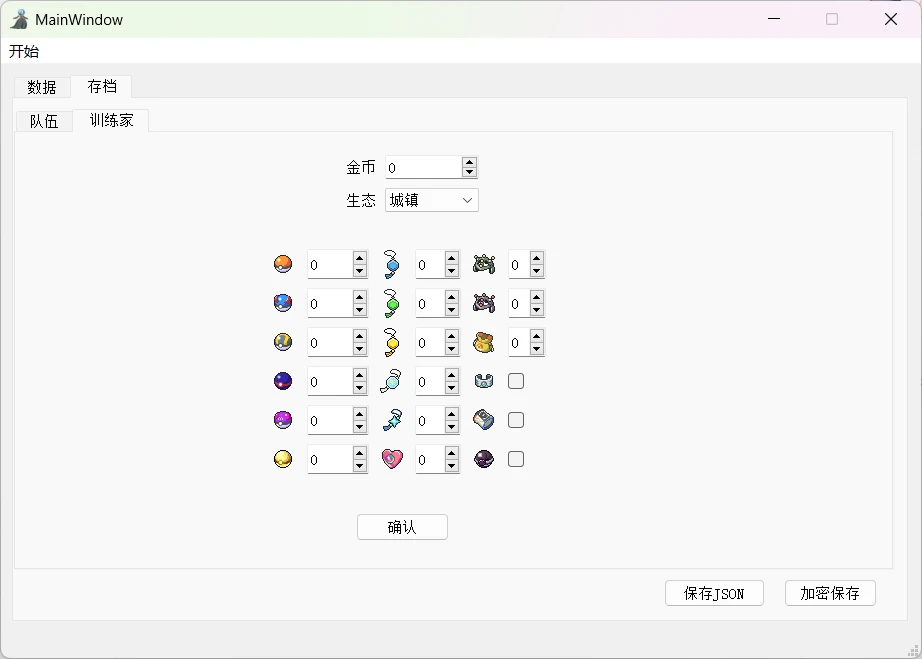Close the MainWindow window
This screenshot has height=659, width=922.
pyautogui.click(x=891, y=19)
